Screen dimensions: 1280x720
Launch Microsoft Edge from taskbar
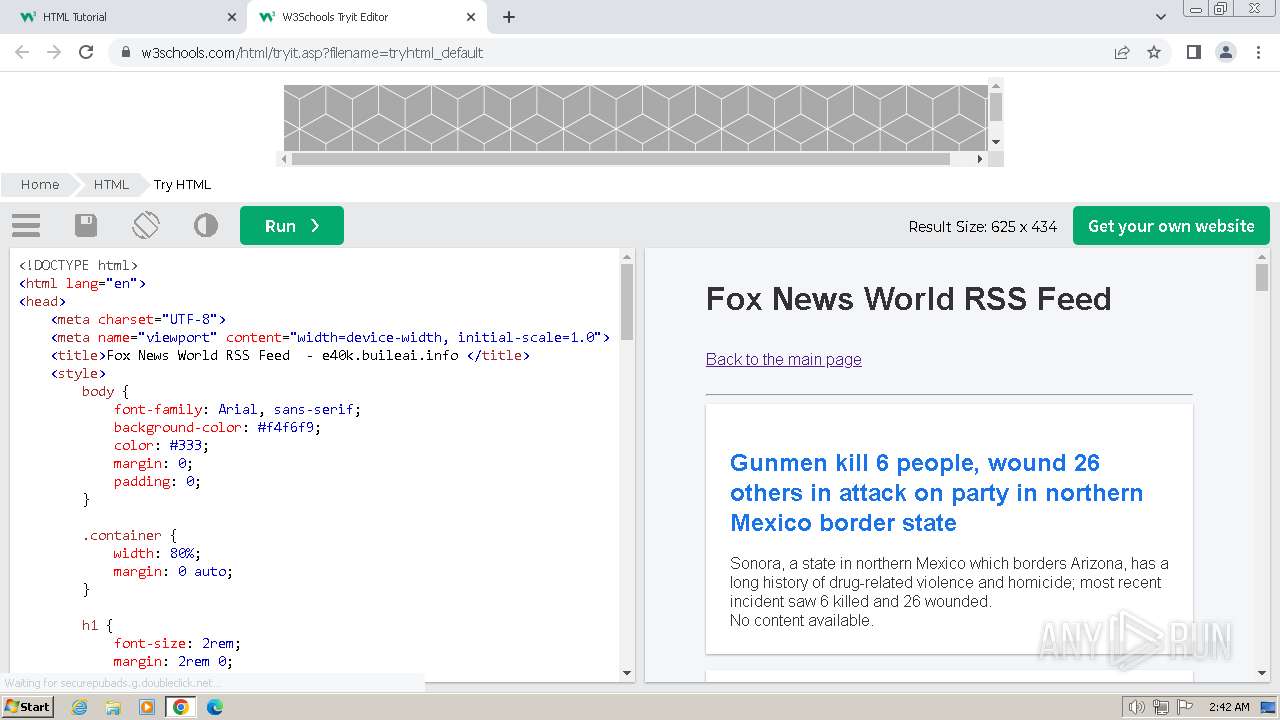[x=214, y=707]
